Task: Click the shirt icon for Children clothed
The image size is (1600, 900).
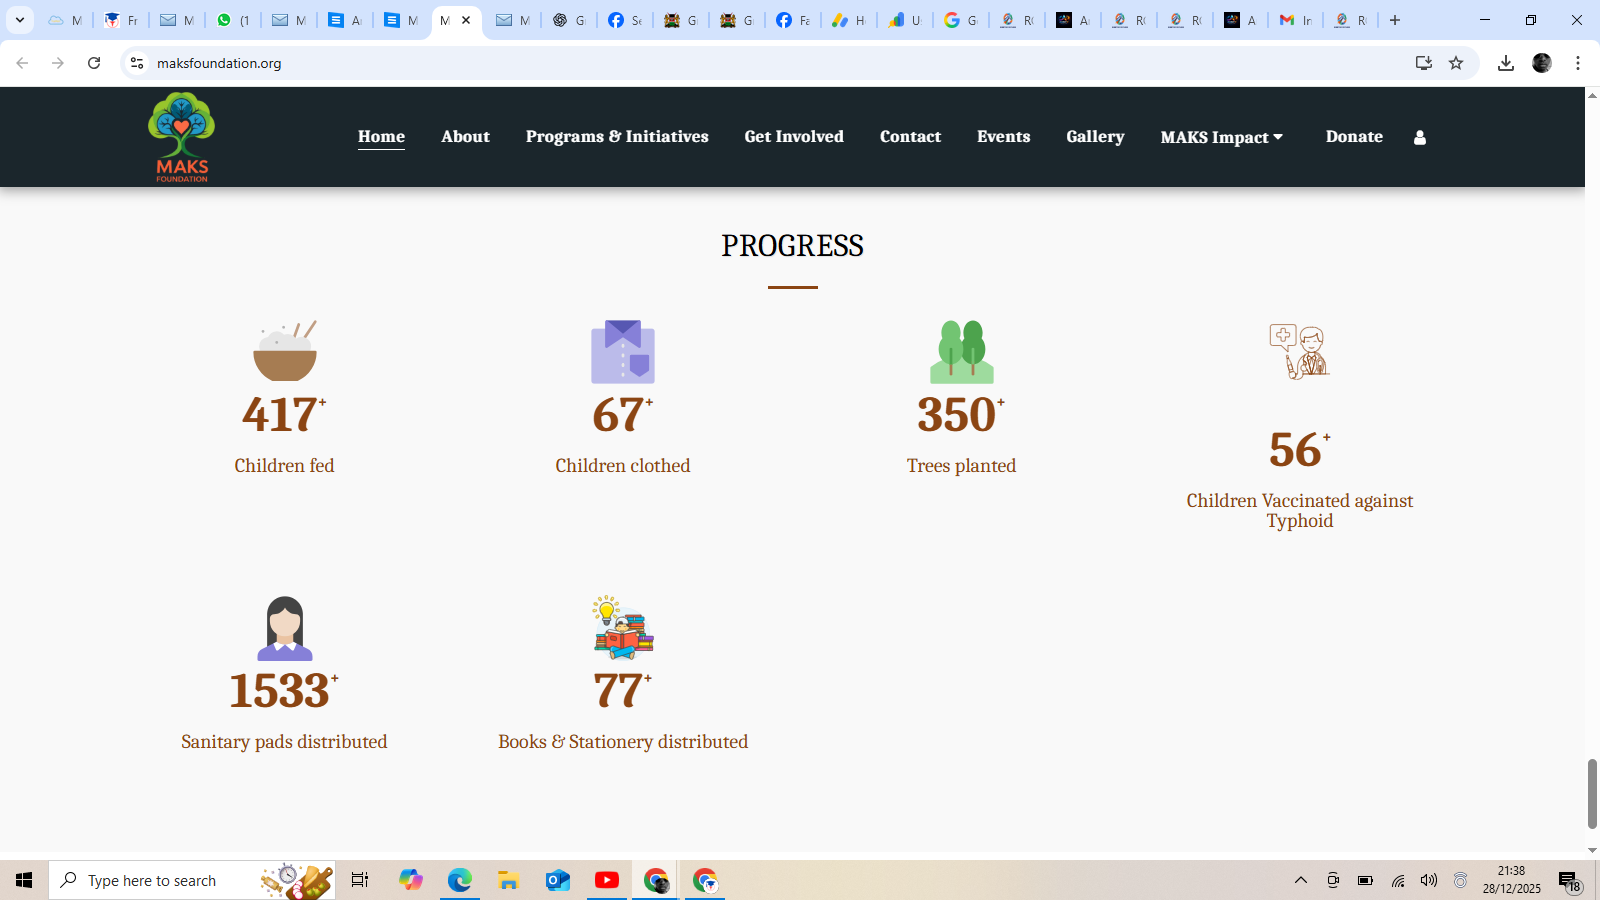Action: point(622,352)
